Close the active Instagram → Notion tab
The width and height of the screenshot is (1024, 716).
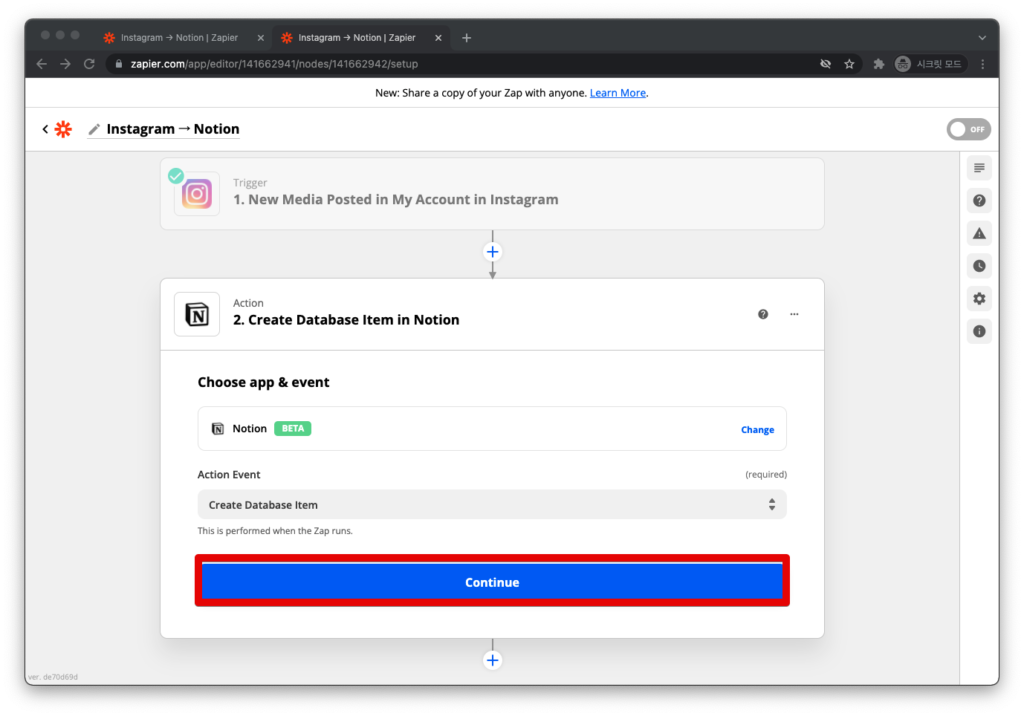point(438,38)
